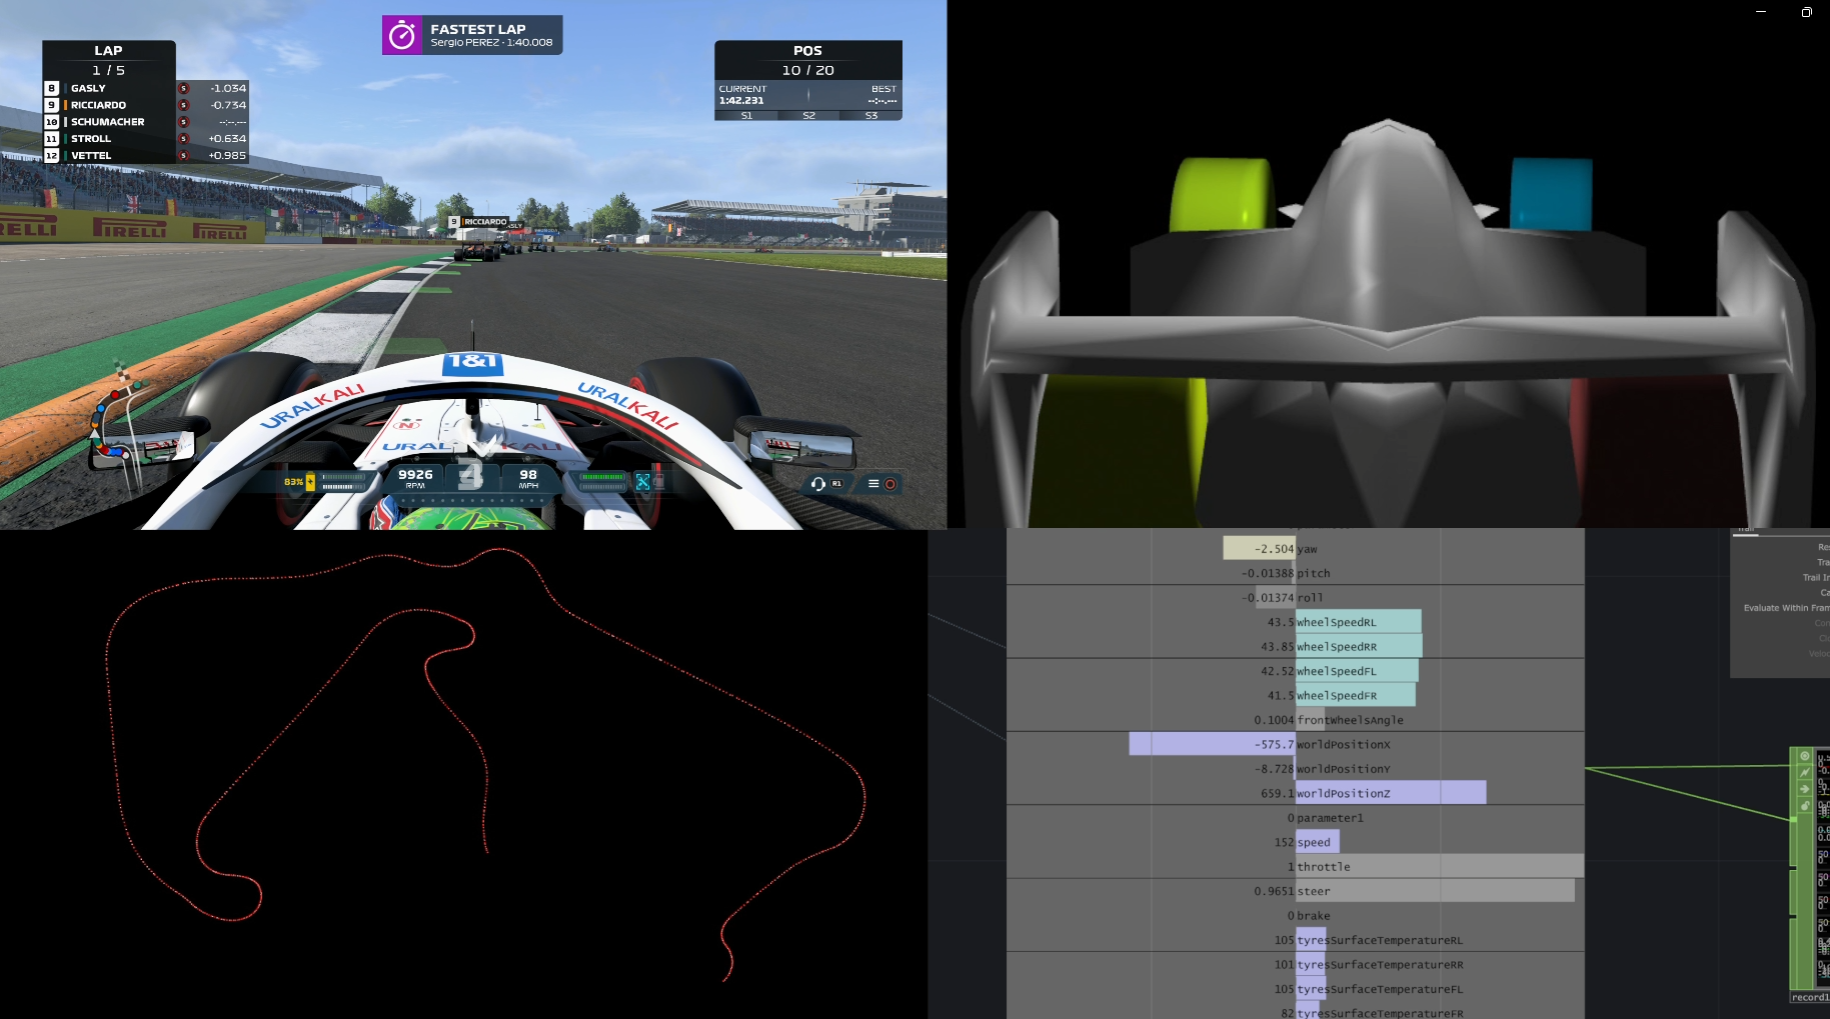This screenshot has height=1019, width=1830.
Task: Click the cyan tyre in the 3D car view
Action: pos(1550,194)
